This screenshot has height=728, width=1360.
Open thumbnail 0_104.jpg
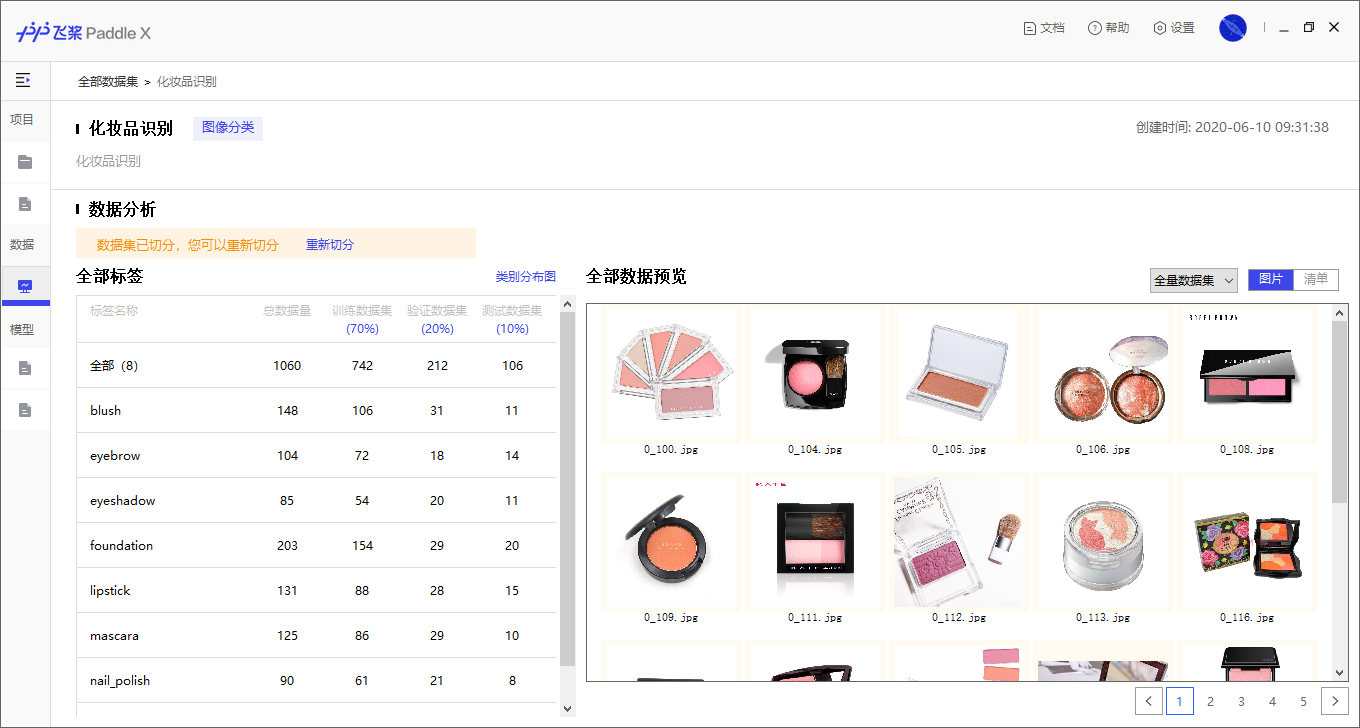(815, 375)
